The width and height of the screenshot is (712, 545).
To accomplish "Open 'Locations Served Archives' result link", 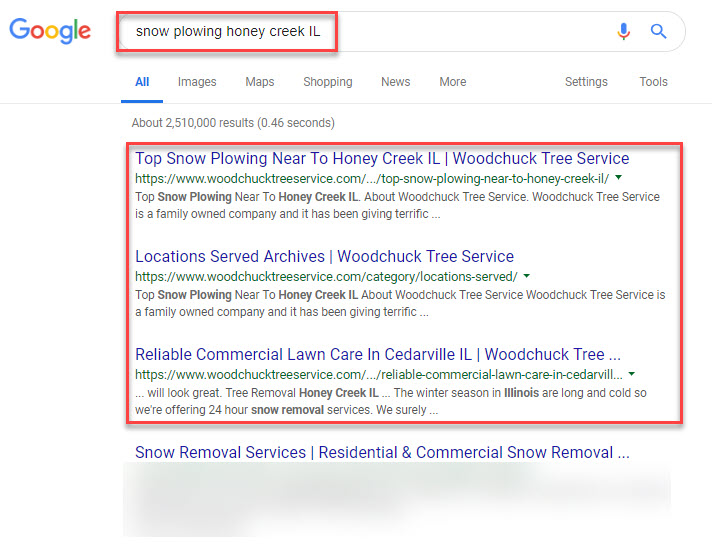I will coord(324,257).
